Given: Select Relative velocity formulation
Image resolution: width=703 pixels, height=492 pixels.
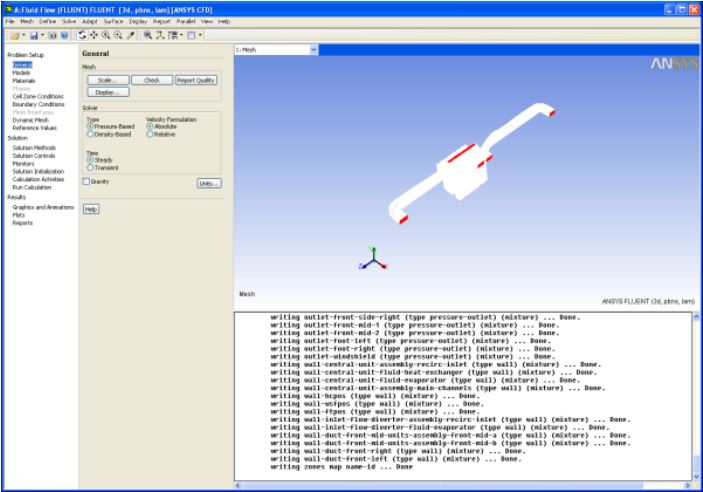Looking at the screenshot, I should tap(150, 134).
